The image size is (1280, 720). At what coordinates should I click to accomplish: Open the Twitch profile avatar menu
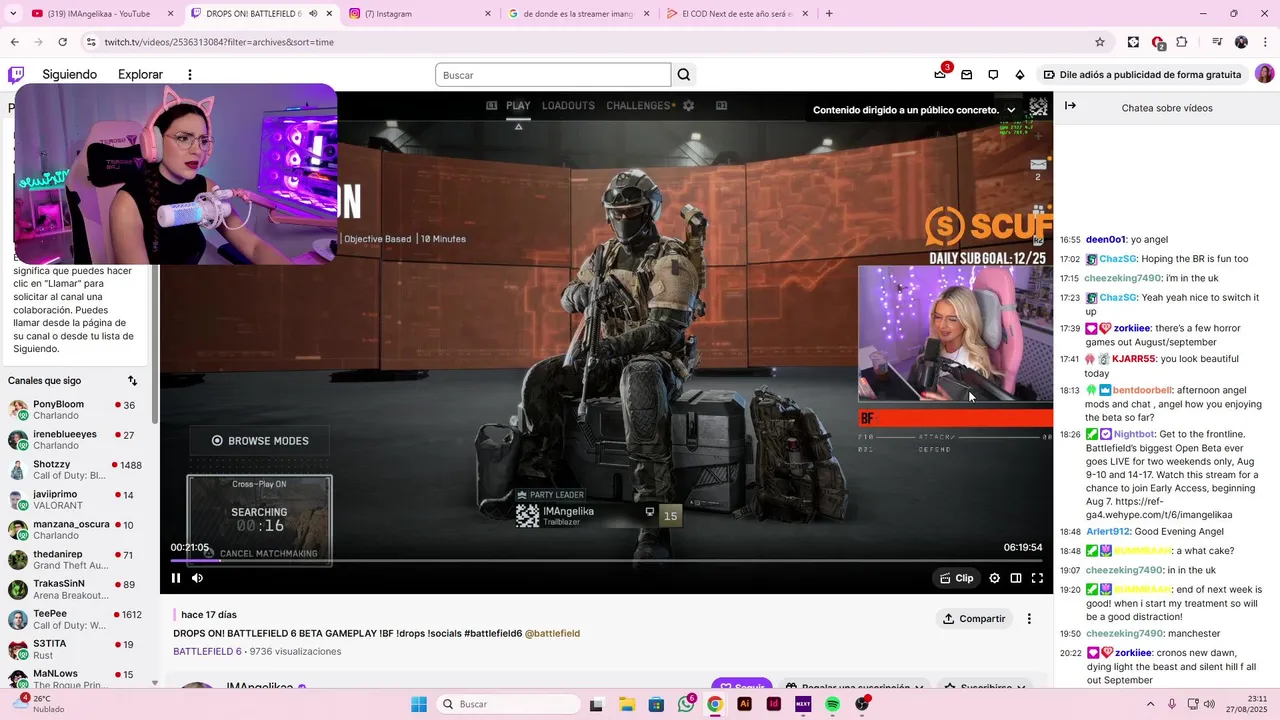1265,74
